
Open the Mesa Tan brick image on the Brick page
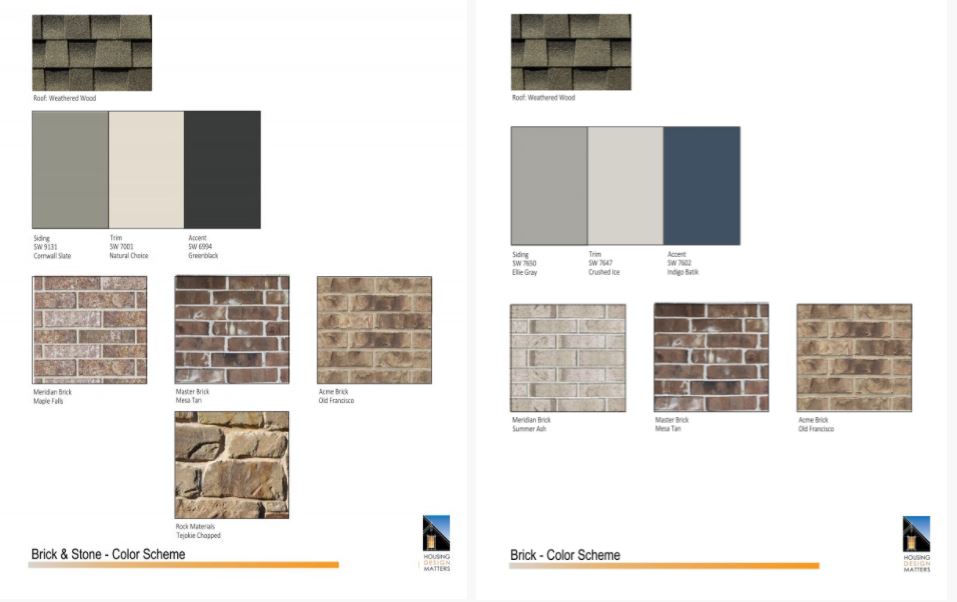coord(711,357)
